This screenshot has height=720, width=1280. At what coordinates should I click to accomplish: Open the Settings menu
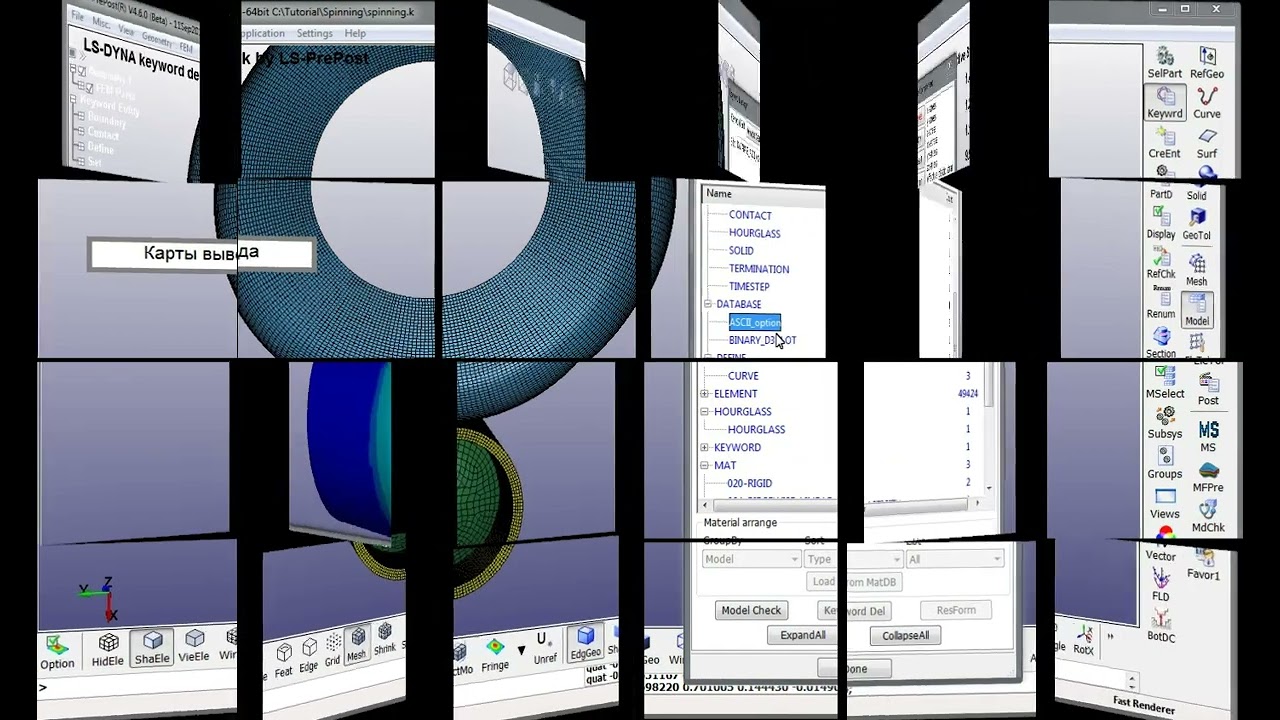(x=314, y=34)
